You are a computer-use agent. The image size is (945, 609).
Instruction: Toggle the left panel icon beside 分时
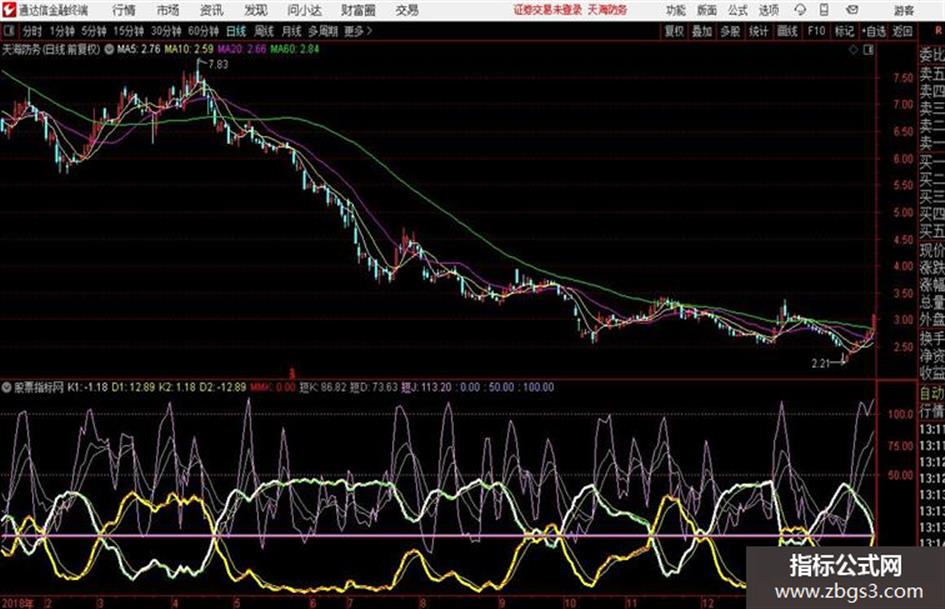[x=8, y=31]
